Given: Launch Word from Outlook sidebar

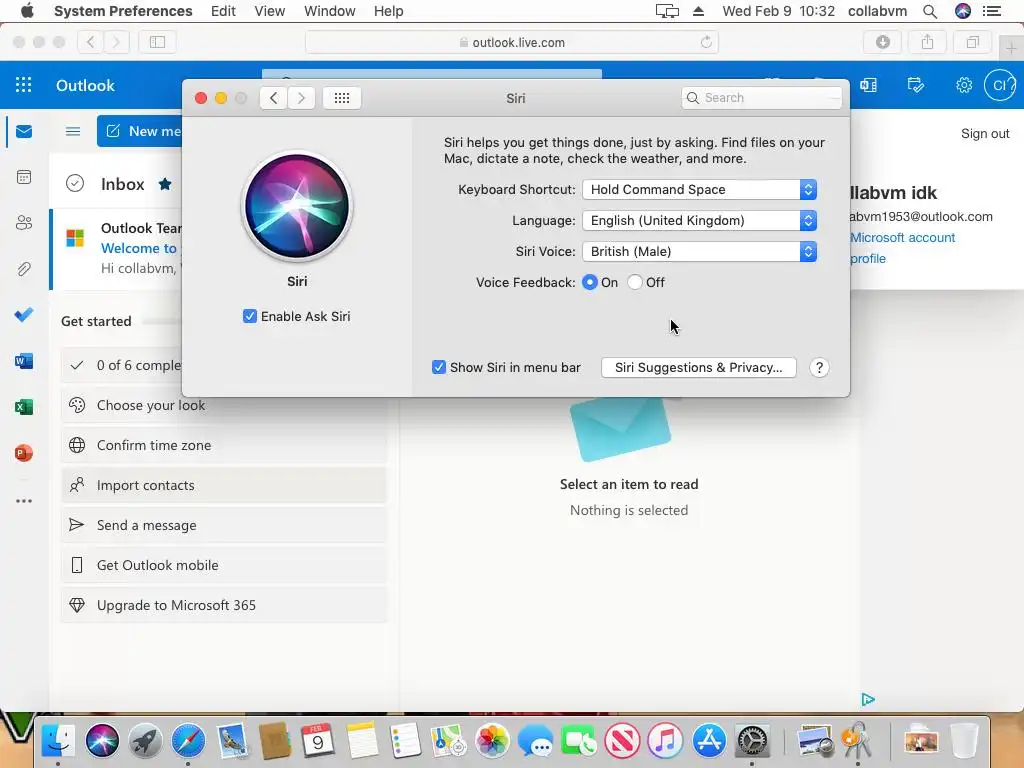Looking at the screenshot, I should [x=24, y=360].
